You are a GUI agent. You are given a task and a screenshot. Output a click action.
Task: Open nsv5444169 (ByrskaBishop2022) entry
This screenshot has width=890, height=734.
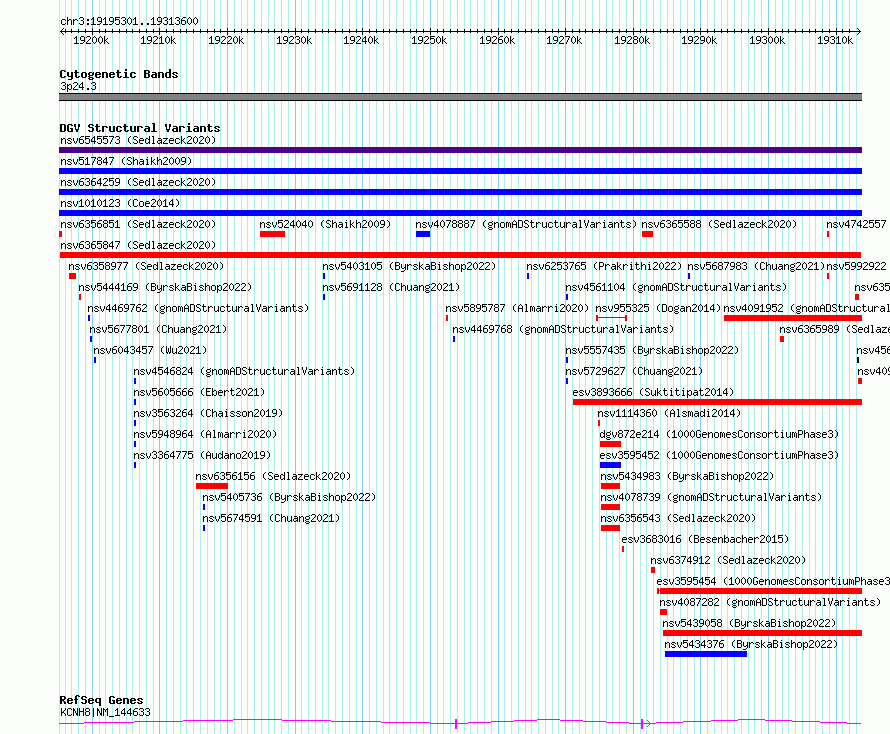pos(165,287)
